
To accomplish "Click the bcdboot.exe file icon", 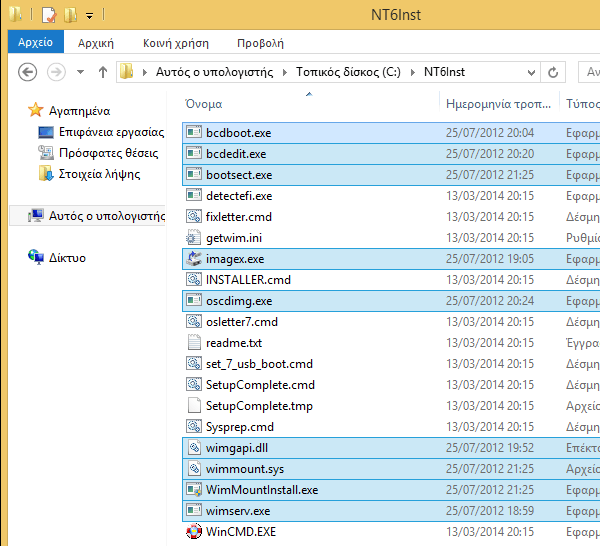I will tap(194, 132).
